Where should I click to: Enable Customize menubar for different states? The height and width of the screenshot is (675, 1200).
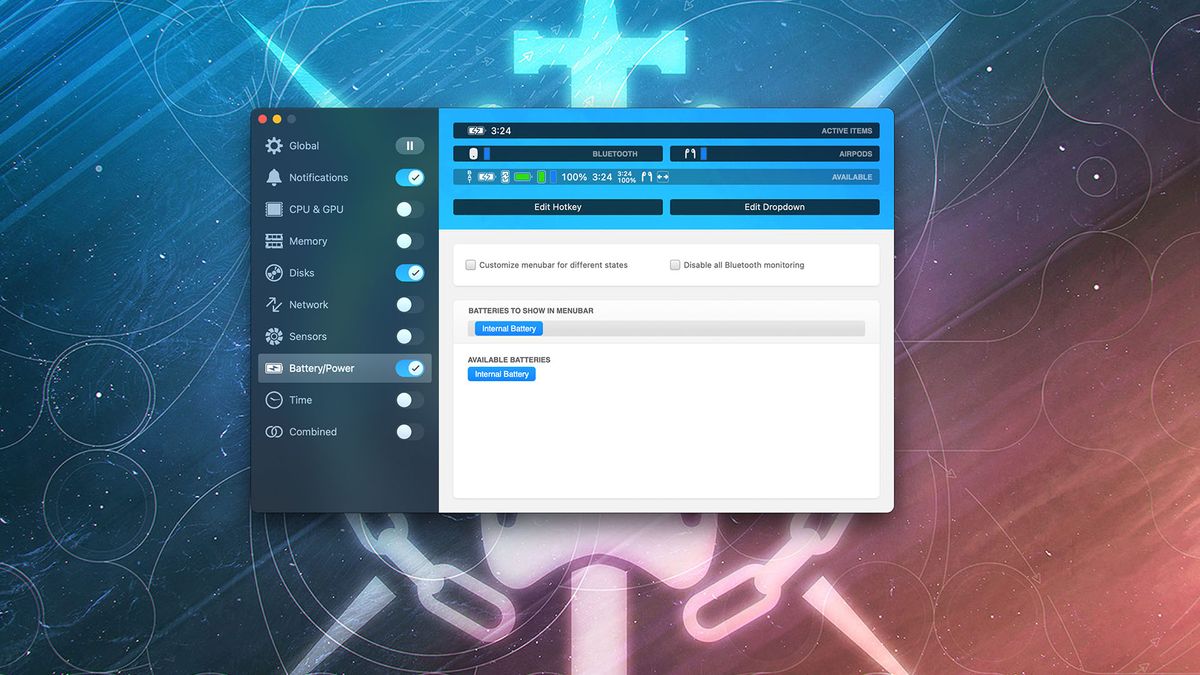click(x=470, y=264)
